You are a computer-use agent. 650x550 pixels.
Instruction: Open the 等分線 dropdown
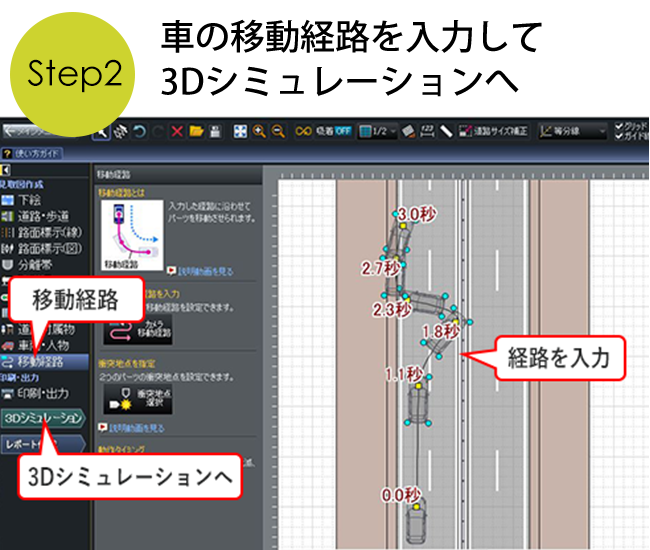pos(572,131)
